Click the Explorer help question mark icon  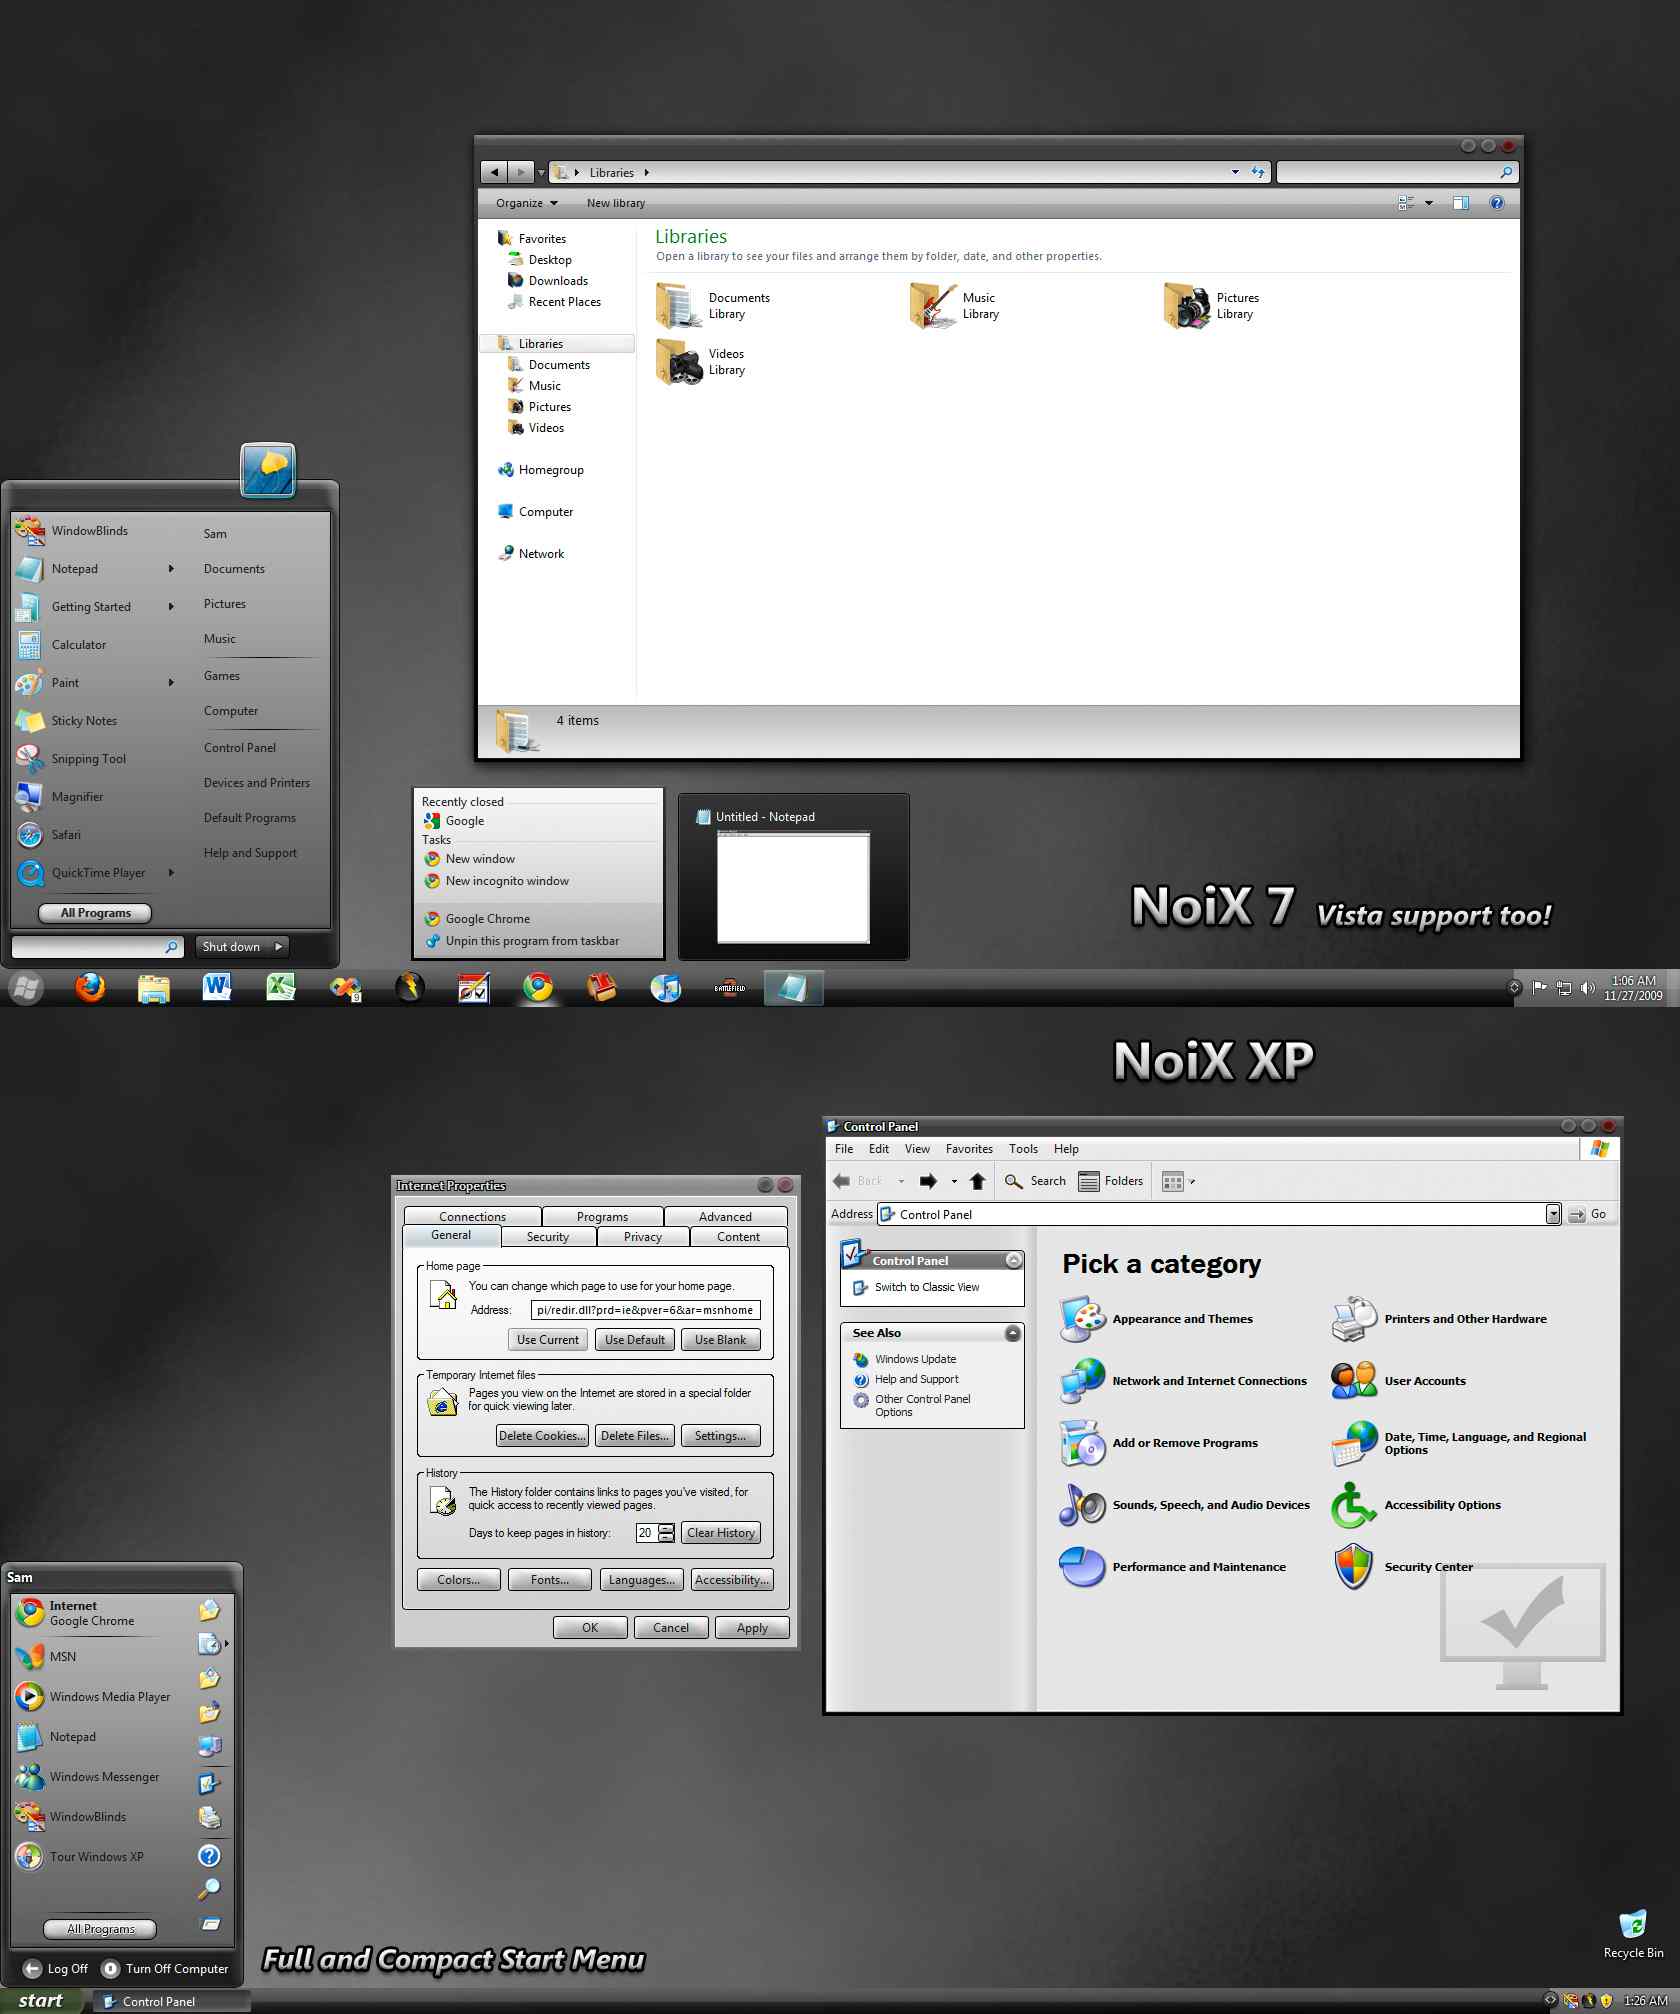click(x=1497, y=203)
